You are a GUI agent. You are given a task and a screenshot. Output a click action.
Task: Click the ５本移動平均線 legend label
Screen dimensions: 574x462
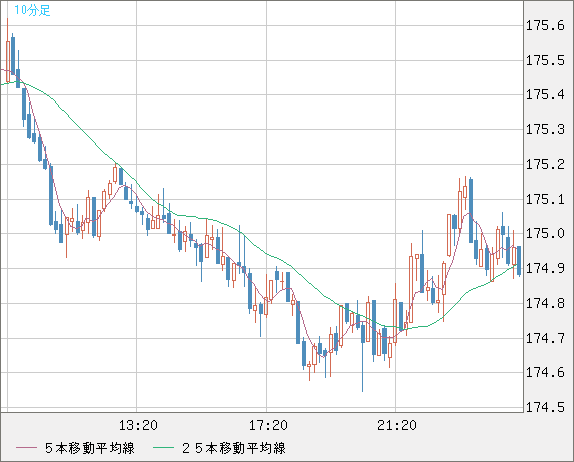click(x=90, y=448)
